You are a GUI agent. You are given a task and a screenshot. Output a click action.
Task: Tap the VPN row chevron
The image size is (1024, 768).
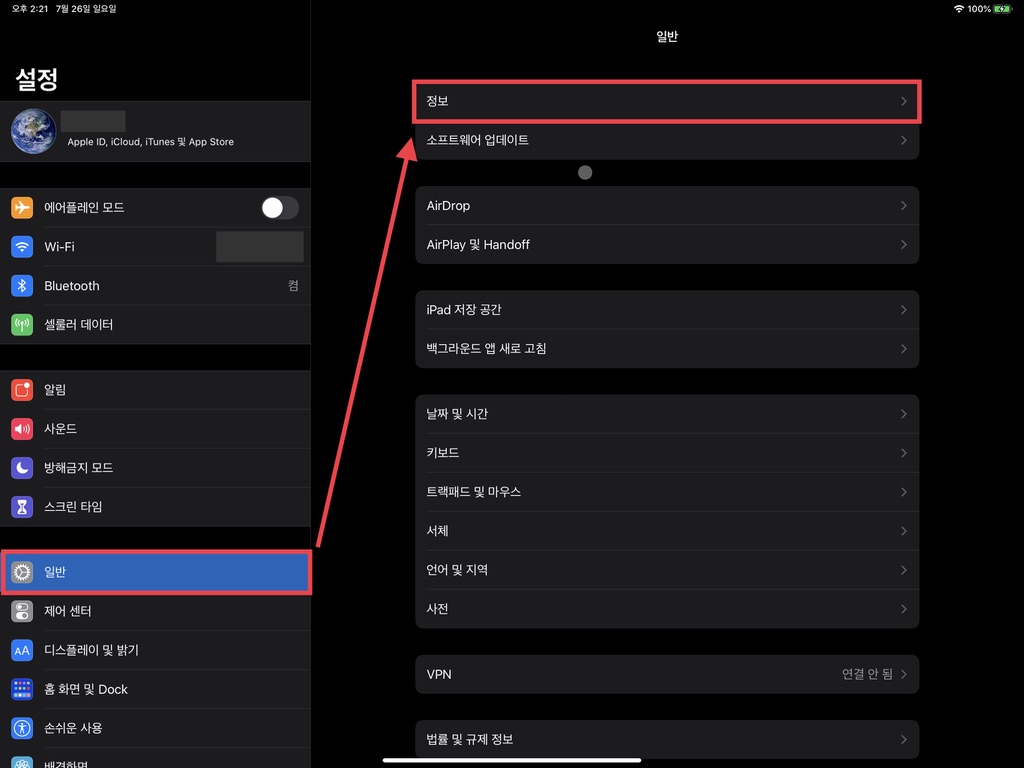[x=904, y=674]
